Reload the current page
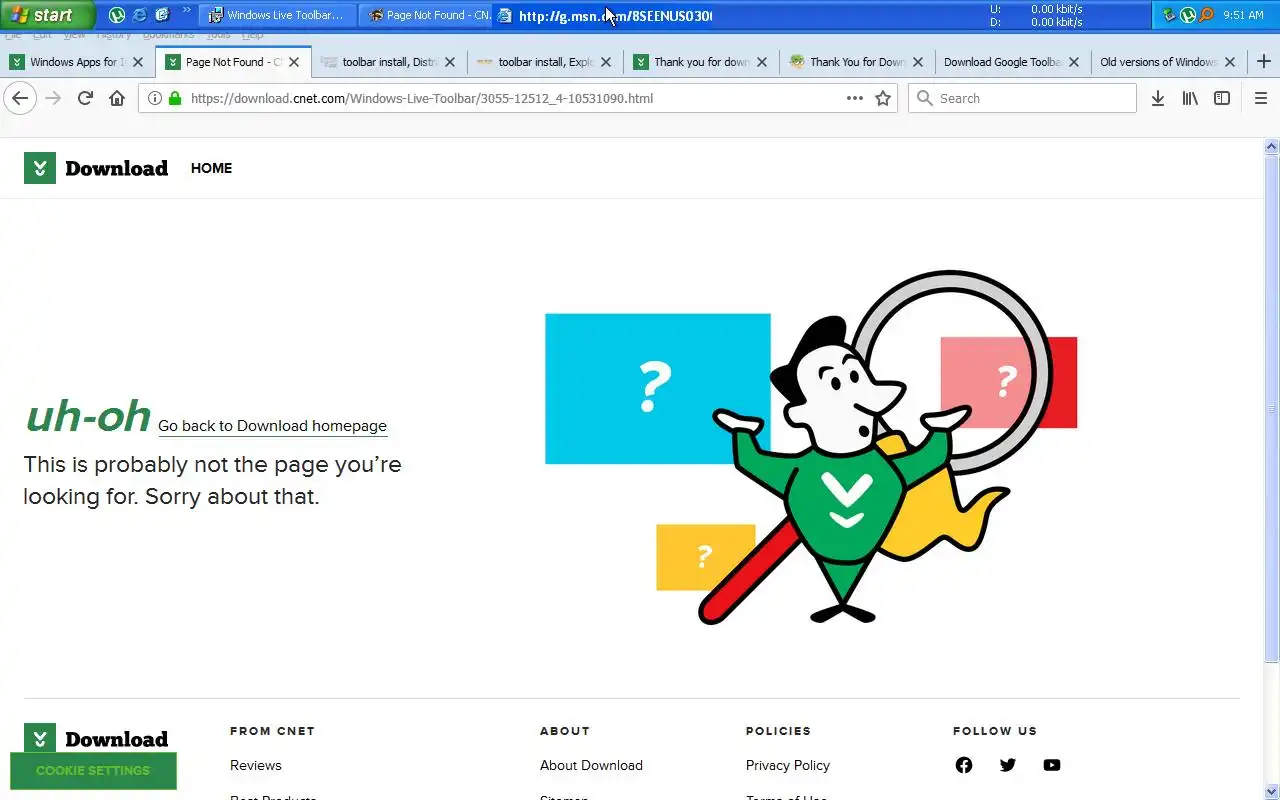The height and width of the screenshot is (800, 1280). [x=85, y=98]
